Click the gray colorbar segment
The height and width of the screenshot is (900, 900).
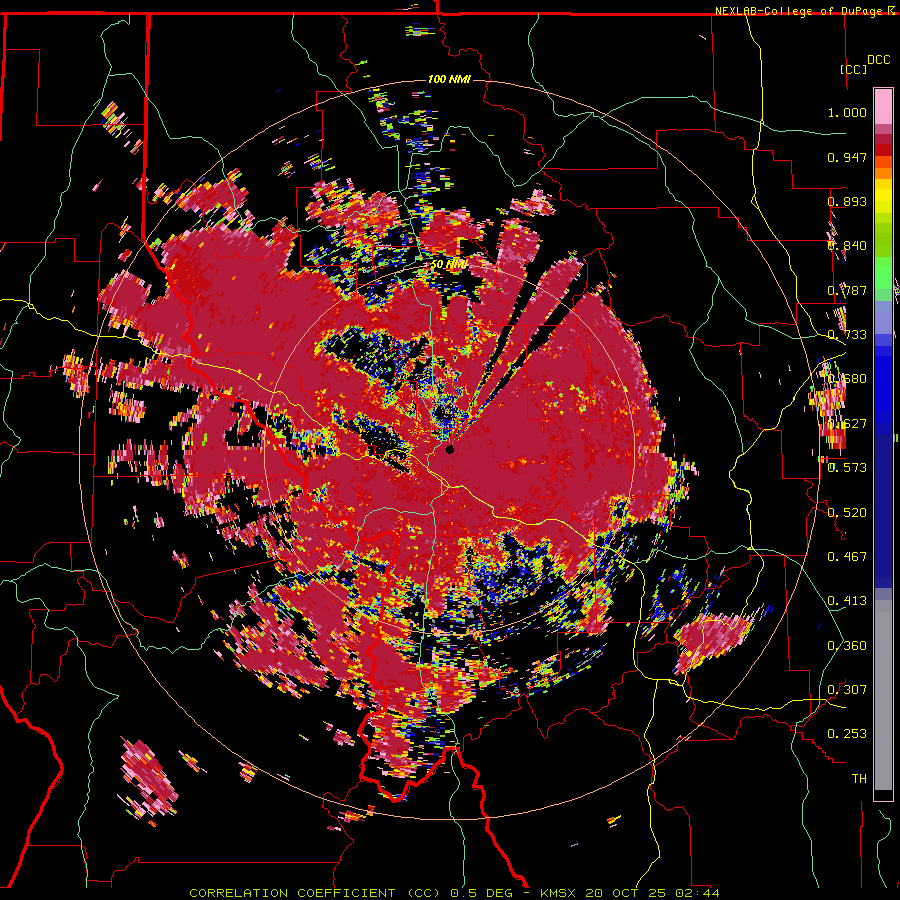[883, 695]
